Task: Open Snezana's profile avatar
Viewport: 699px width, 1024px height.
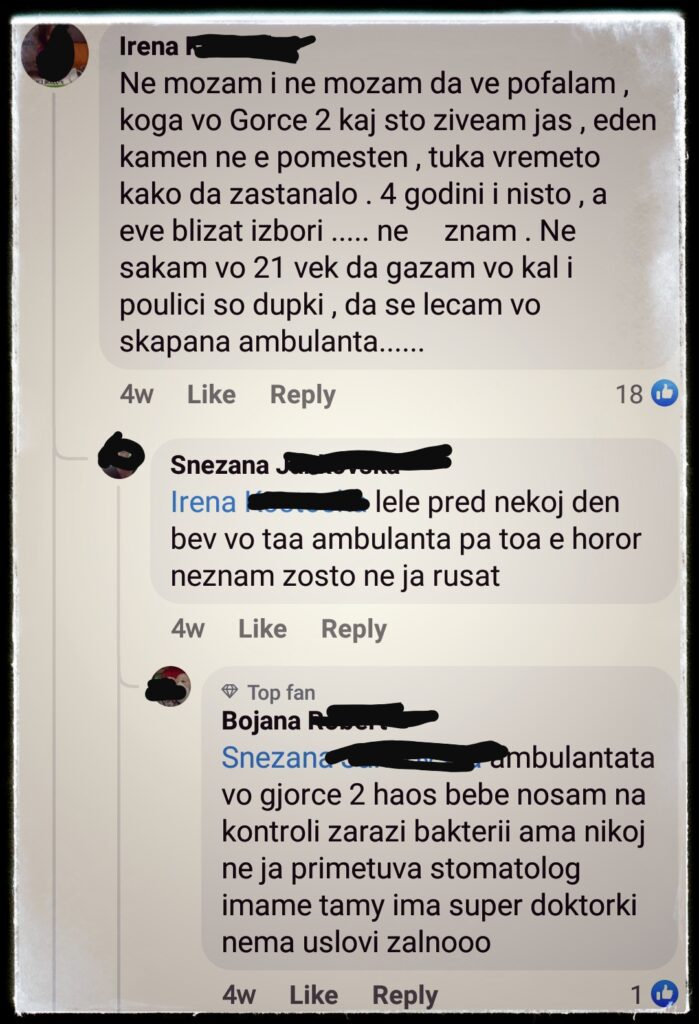Action: tap(121, 456)
